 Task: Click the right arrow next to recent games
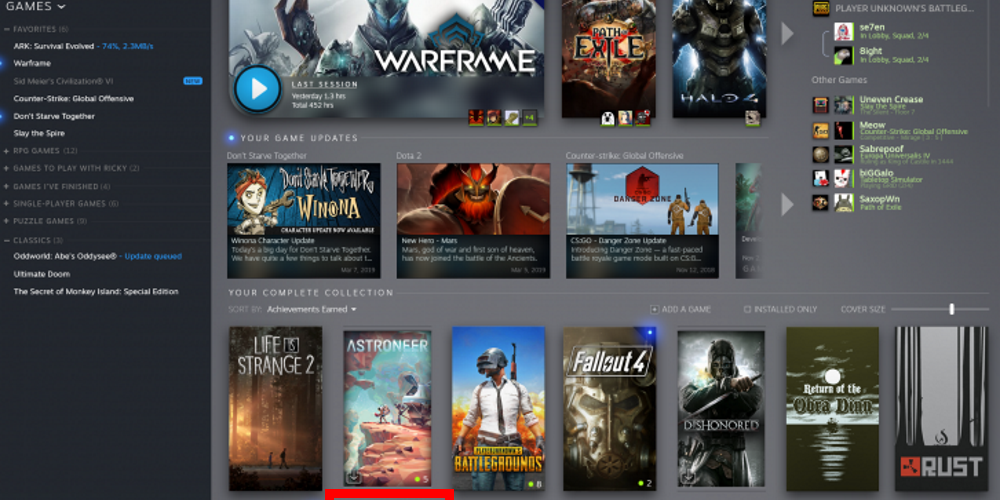pyautogui.click(x=788, y=34)
